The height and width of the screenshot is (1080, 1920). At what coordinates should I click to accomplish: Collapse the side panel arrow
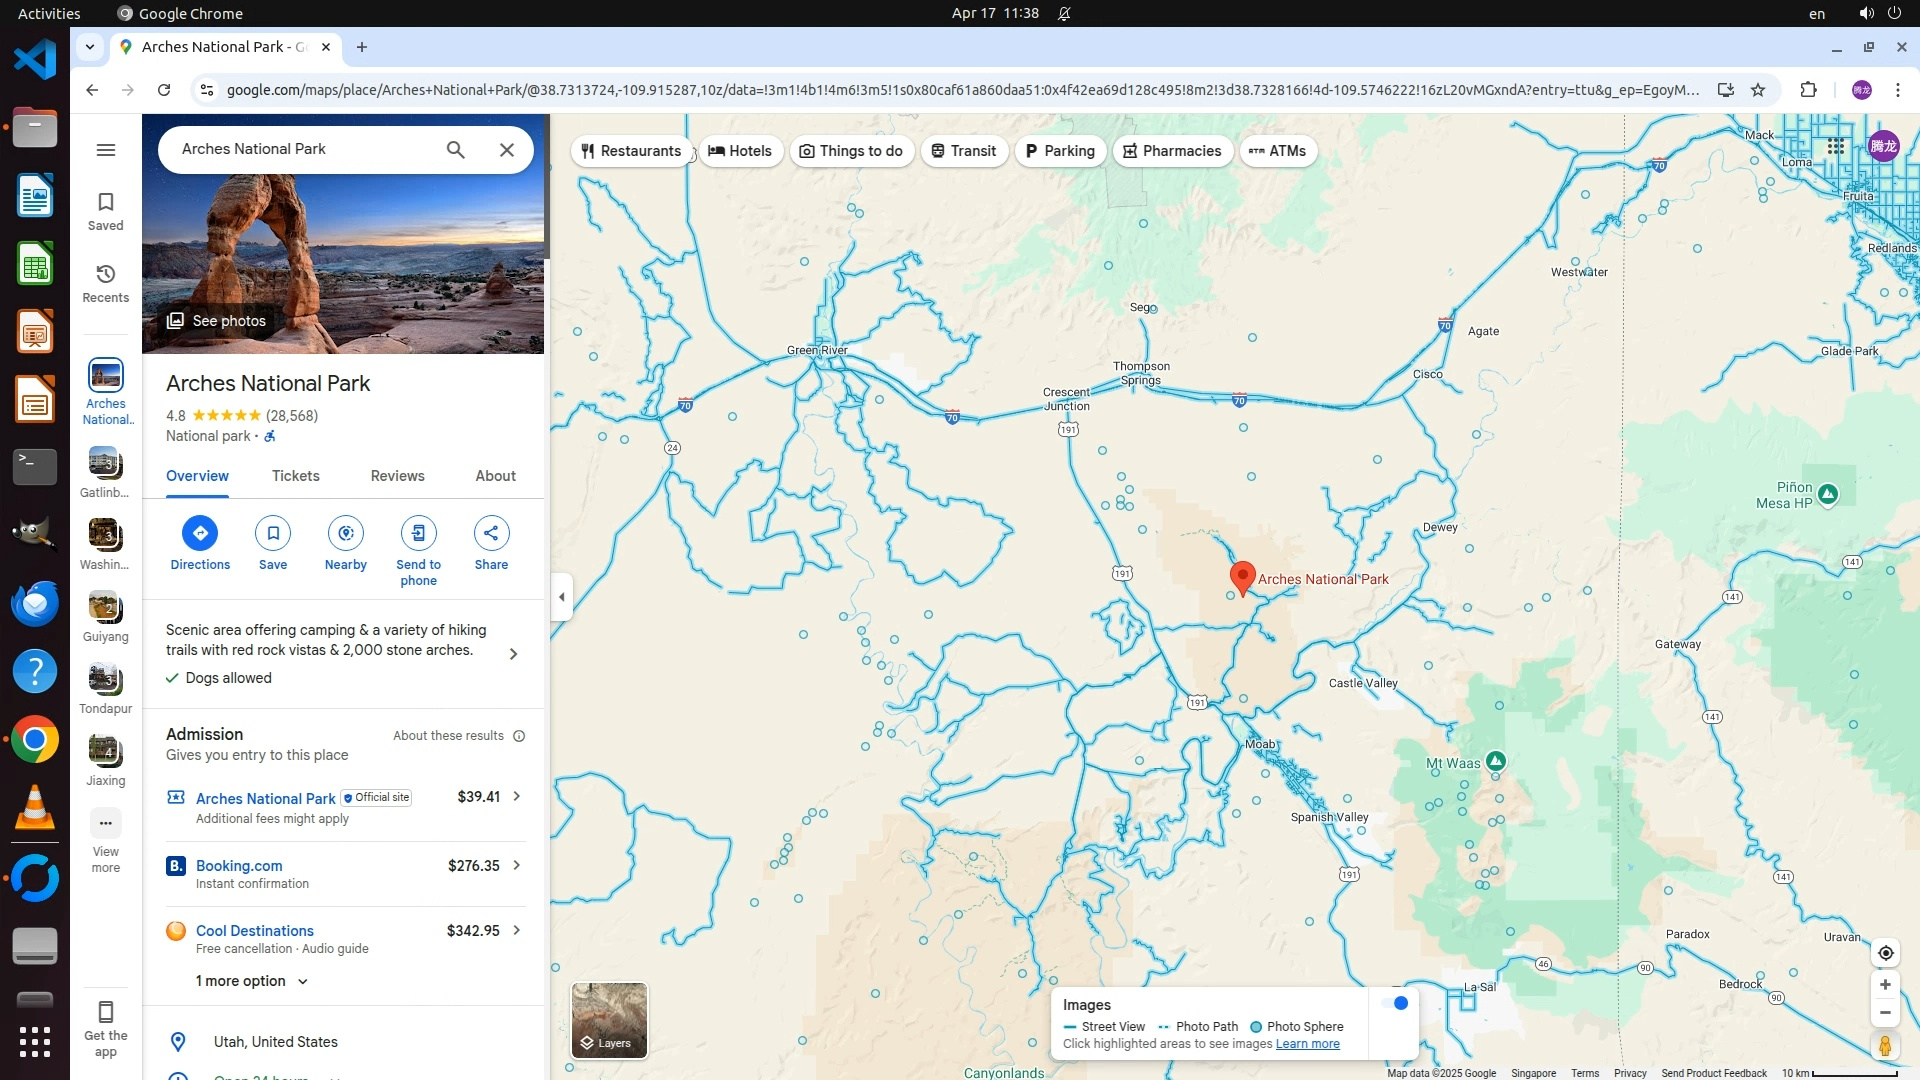tap(562, 597)
